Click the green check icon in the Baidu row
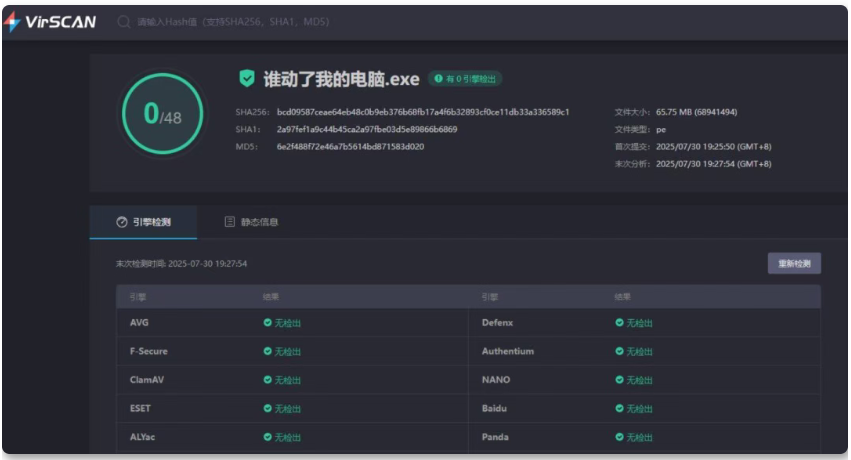 tap(619, 408)
